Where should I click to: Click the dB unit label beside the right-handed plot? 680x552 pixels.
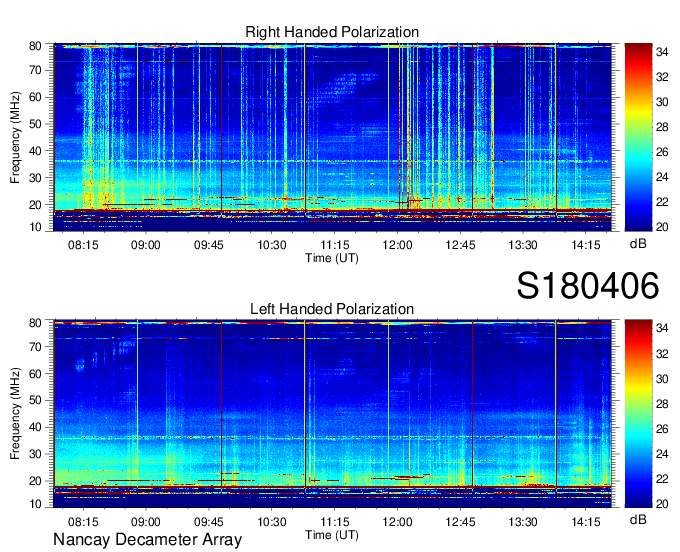(x=638, y=244)
